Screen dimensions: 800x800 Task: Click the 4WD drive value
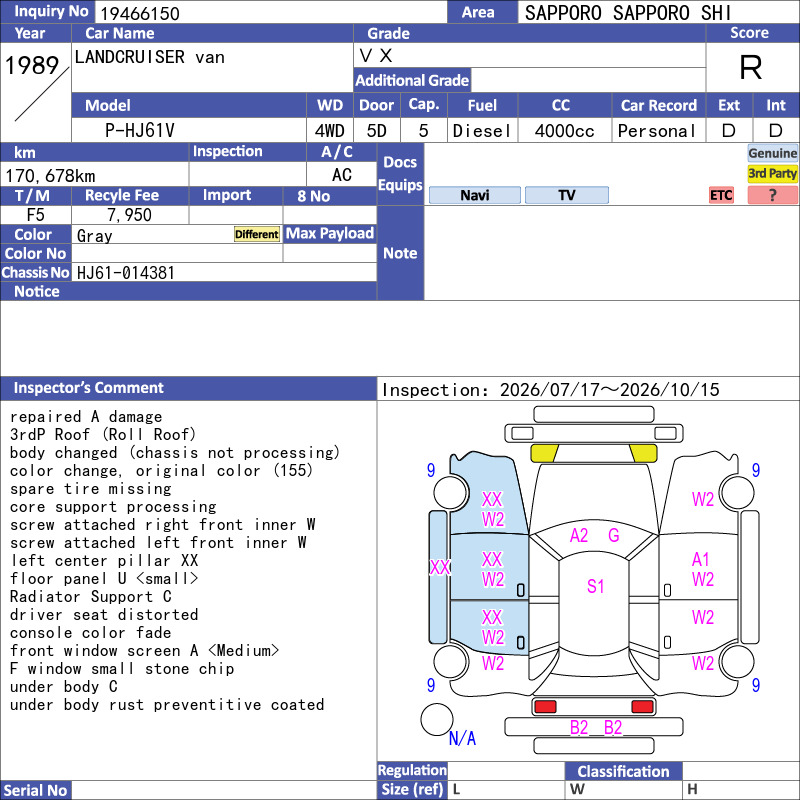coord(330,131)
